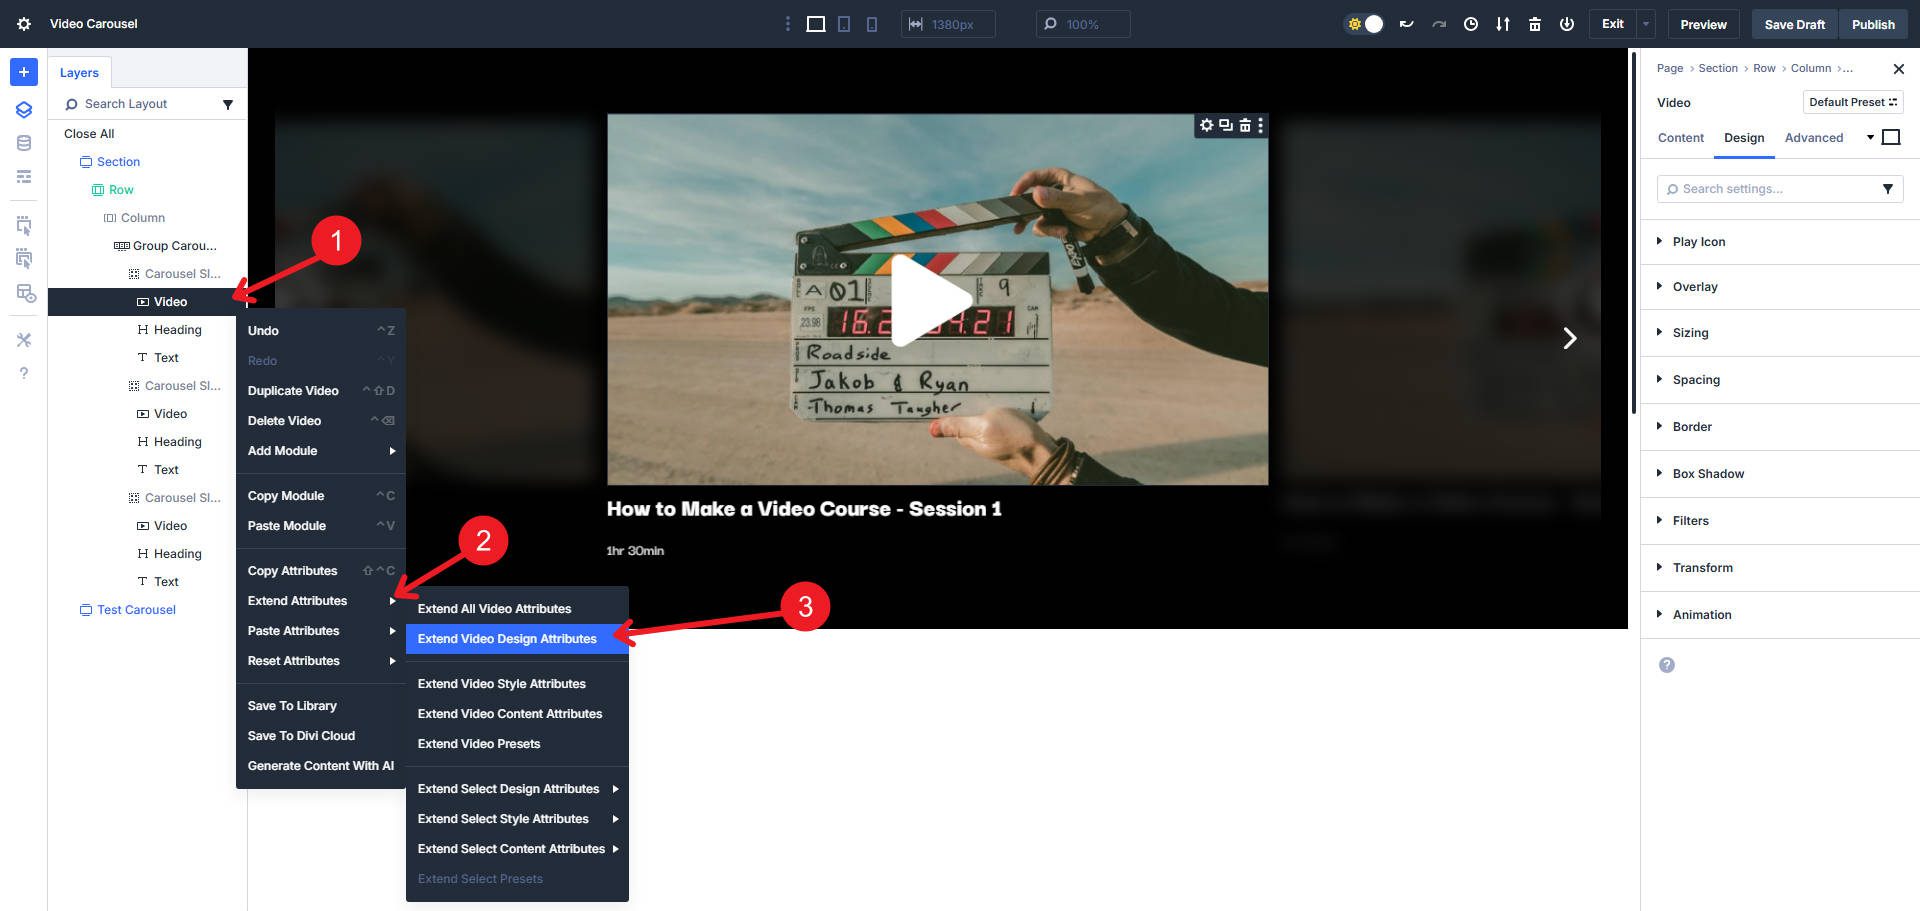Click the help question mark icon
This screenshot has width=1920, height=911.
click(x=23, y=372)
